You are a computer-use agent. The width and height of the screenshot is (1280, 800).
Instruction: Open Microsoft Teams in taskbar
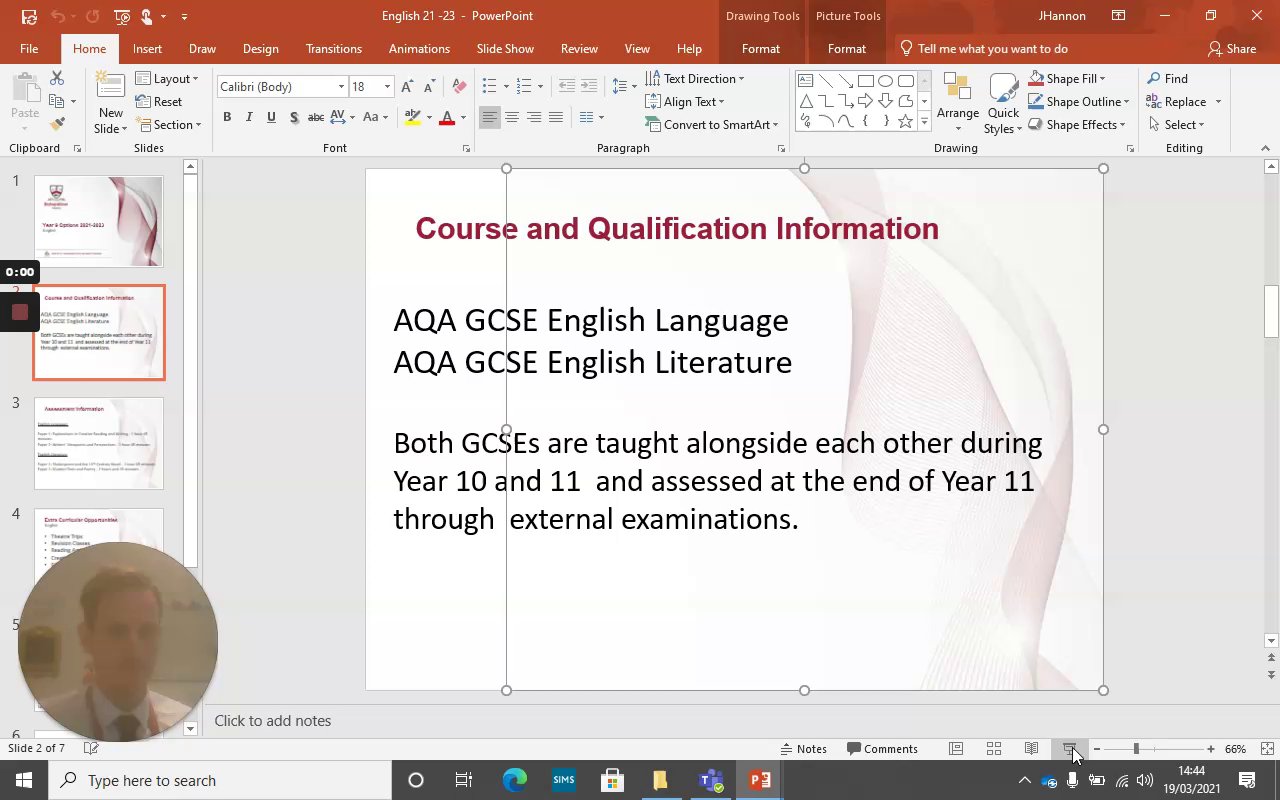pos(711,780)
